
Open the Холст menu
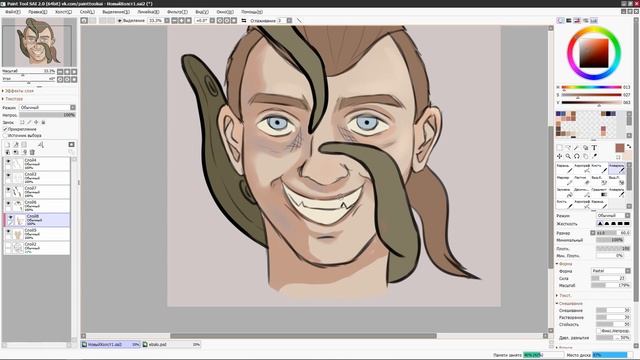coord(63,12)
